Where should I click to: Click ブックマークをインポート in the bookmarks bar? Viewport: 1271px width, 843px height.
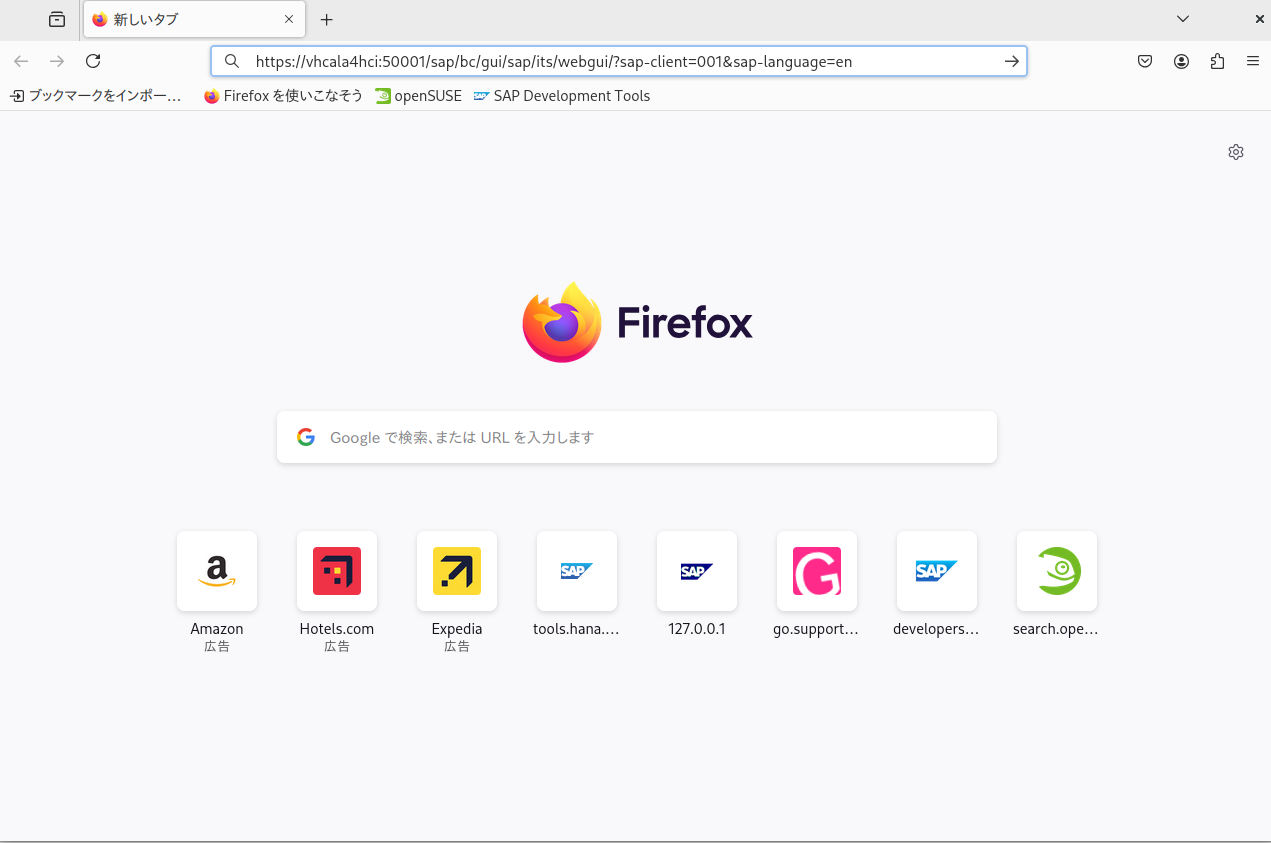(x=95, y=95)
